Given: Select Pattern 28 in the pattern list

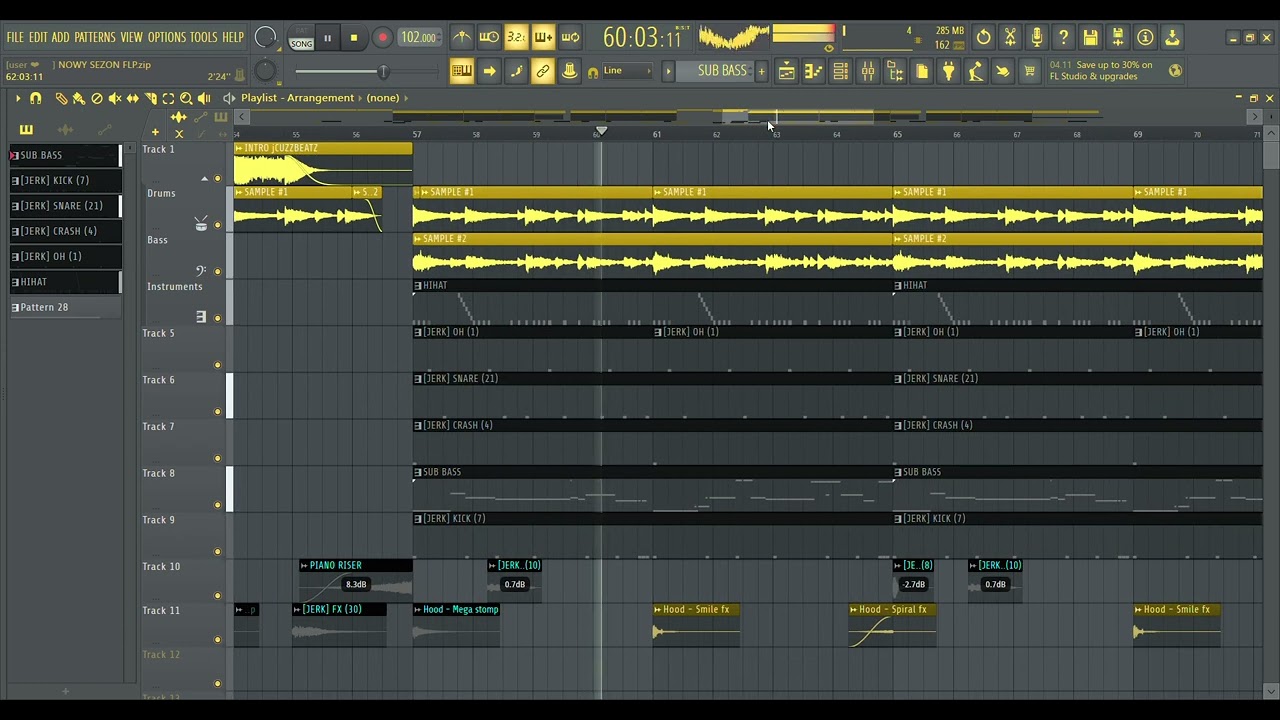Looking at the screenshot, I should click(65, 307).
